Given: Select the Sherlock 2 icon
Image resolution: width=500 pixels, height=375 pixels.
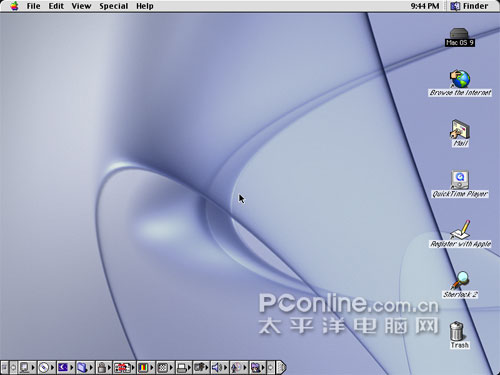Looking at the screenshot, I should click(x=460, y=285).
